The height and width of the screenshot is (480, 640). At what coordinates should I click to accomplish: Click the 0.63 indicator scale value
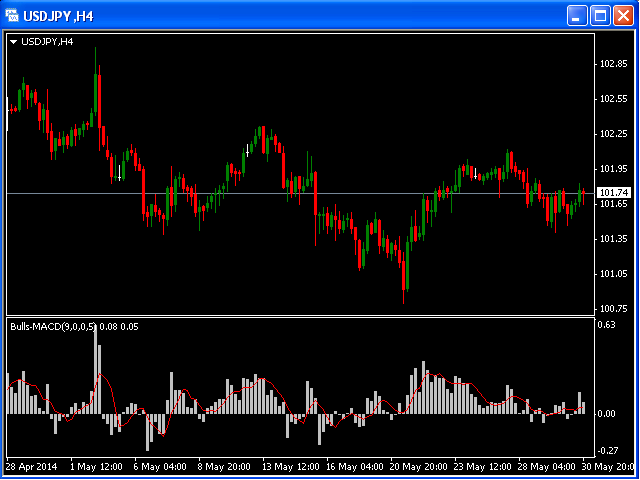[606, 325]
